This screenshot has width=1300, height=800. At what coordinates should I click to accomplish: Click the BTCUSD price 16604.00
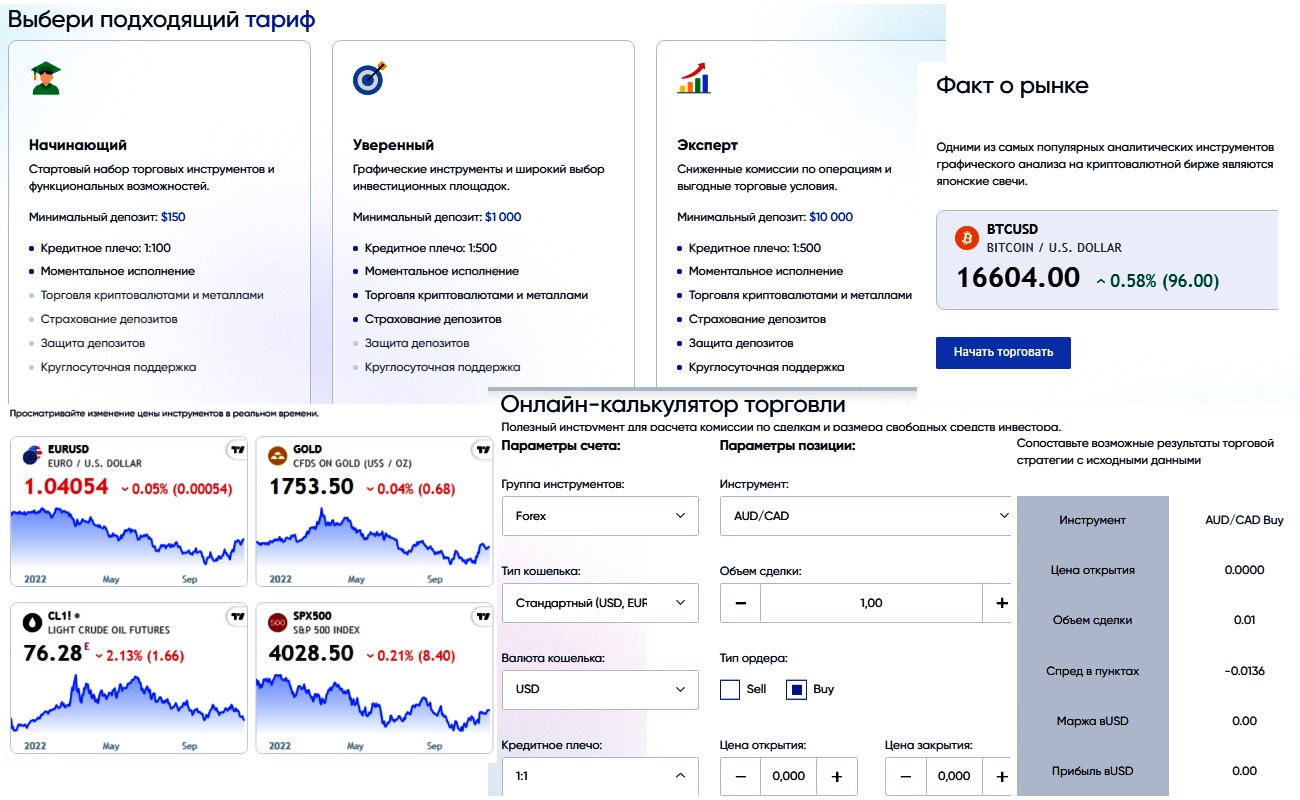(x=1018, y=277)
